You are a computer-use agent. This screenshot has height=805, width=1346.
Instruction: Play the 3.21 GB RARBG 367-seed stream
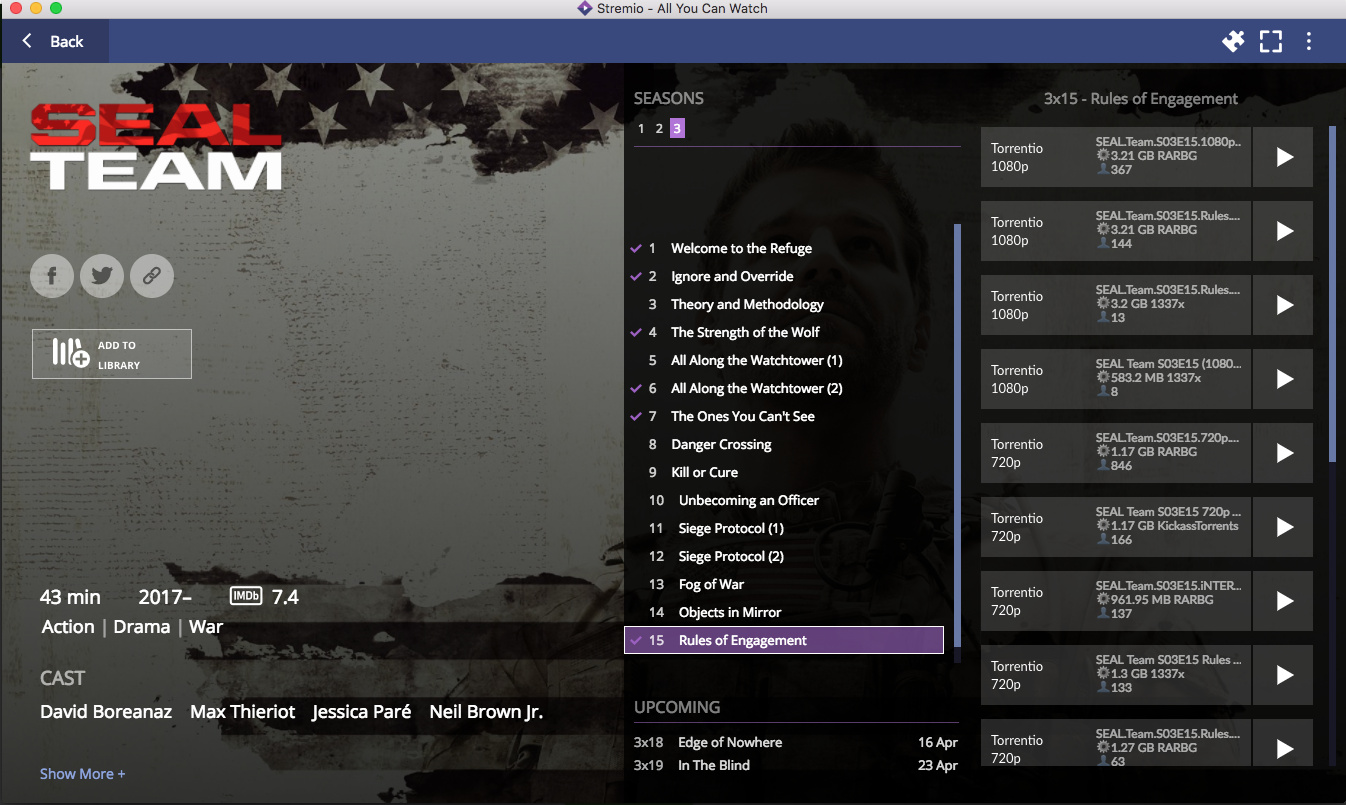(x=1284, y=157)
